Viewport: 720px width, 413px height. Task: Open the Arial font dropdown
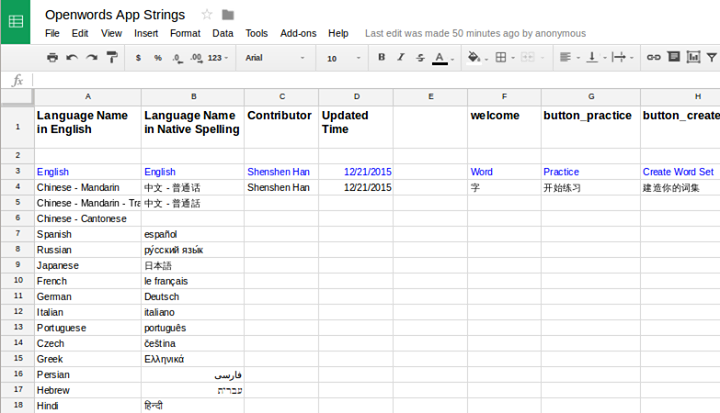(x=275, y=58)
